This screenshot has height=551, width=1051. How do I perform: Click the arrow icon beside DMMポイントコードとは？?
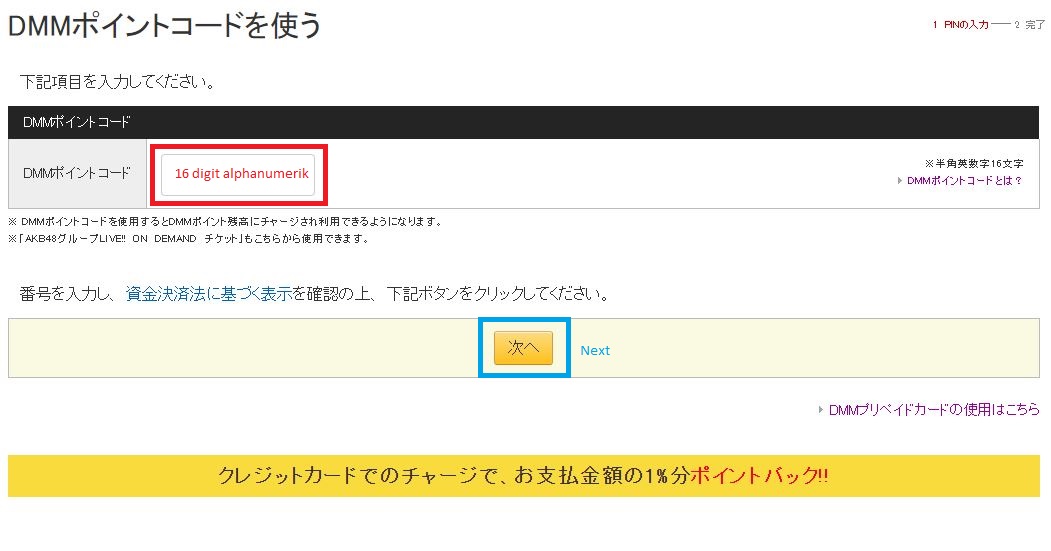tap(900, 181)
